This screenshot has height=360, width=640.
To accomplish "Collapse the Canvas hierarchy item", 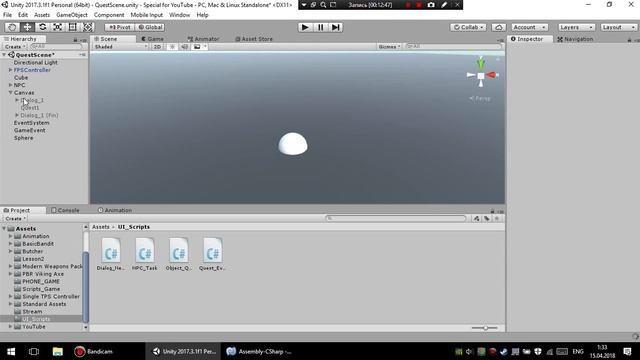I will click(x=11, y=93).
